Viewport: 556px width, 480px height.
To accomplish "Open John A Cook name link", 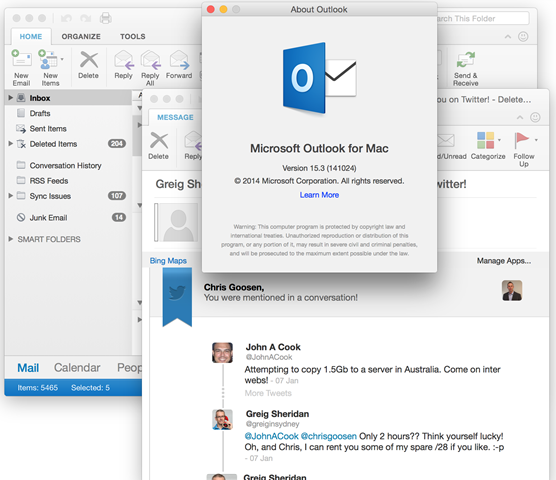I will pos(273,347).
